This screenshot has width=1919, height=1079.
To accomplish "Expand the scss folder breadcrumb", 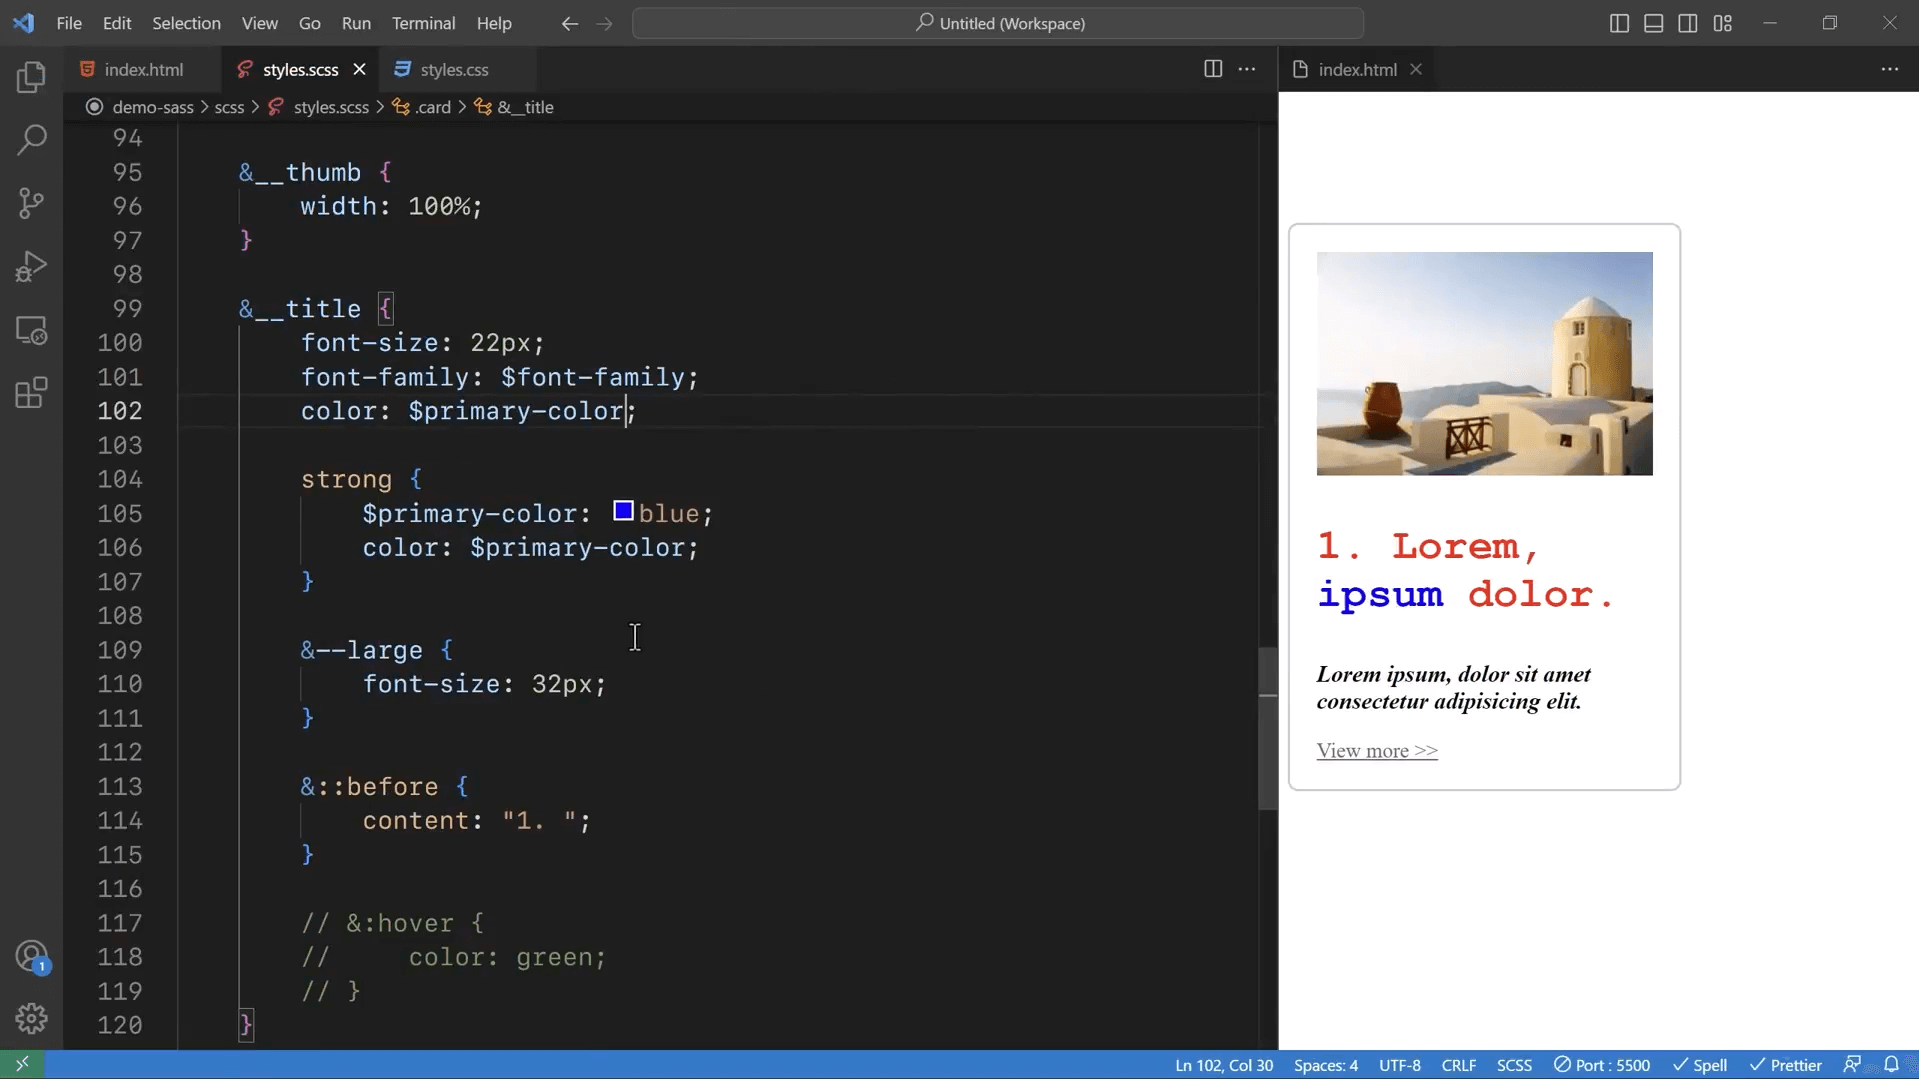I will (229, 107).
